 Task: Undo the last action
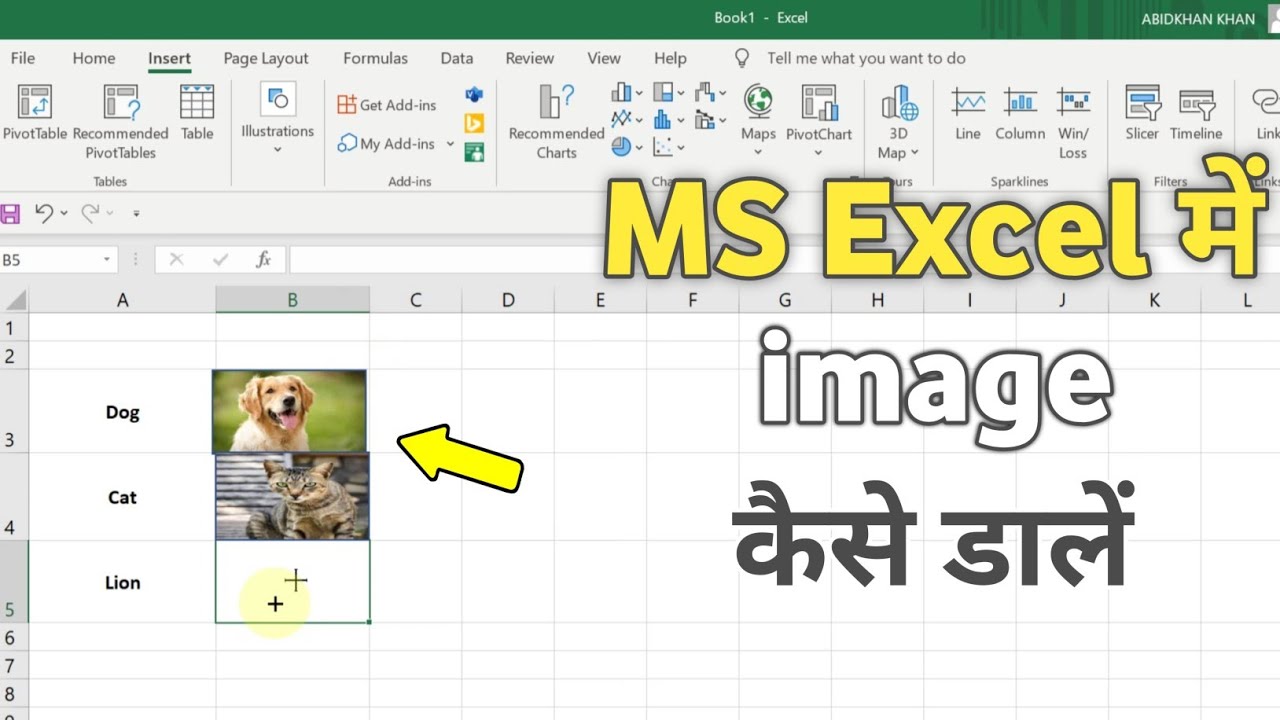[43, 212]
